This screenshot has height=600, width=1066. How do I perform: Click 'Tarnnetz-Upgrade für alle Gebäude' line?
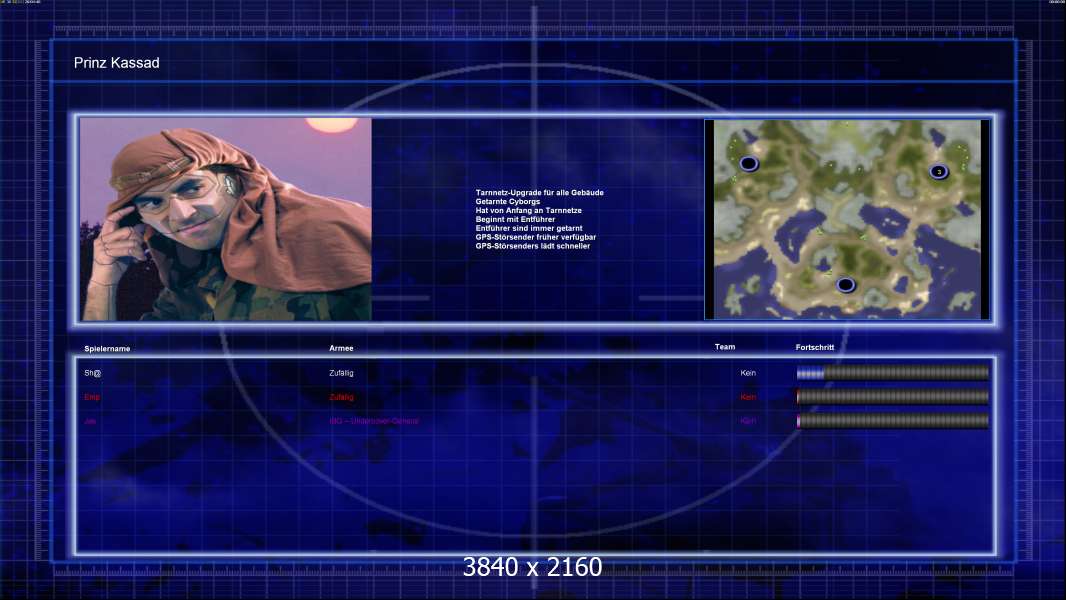coord(539,193)
